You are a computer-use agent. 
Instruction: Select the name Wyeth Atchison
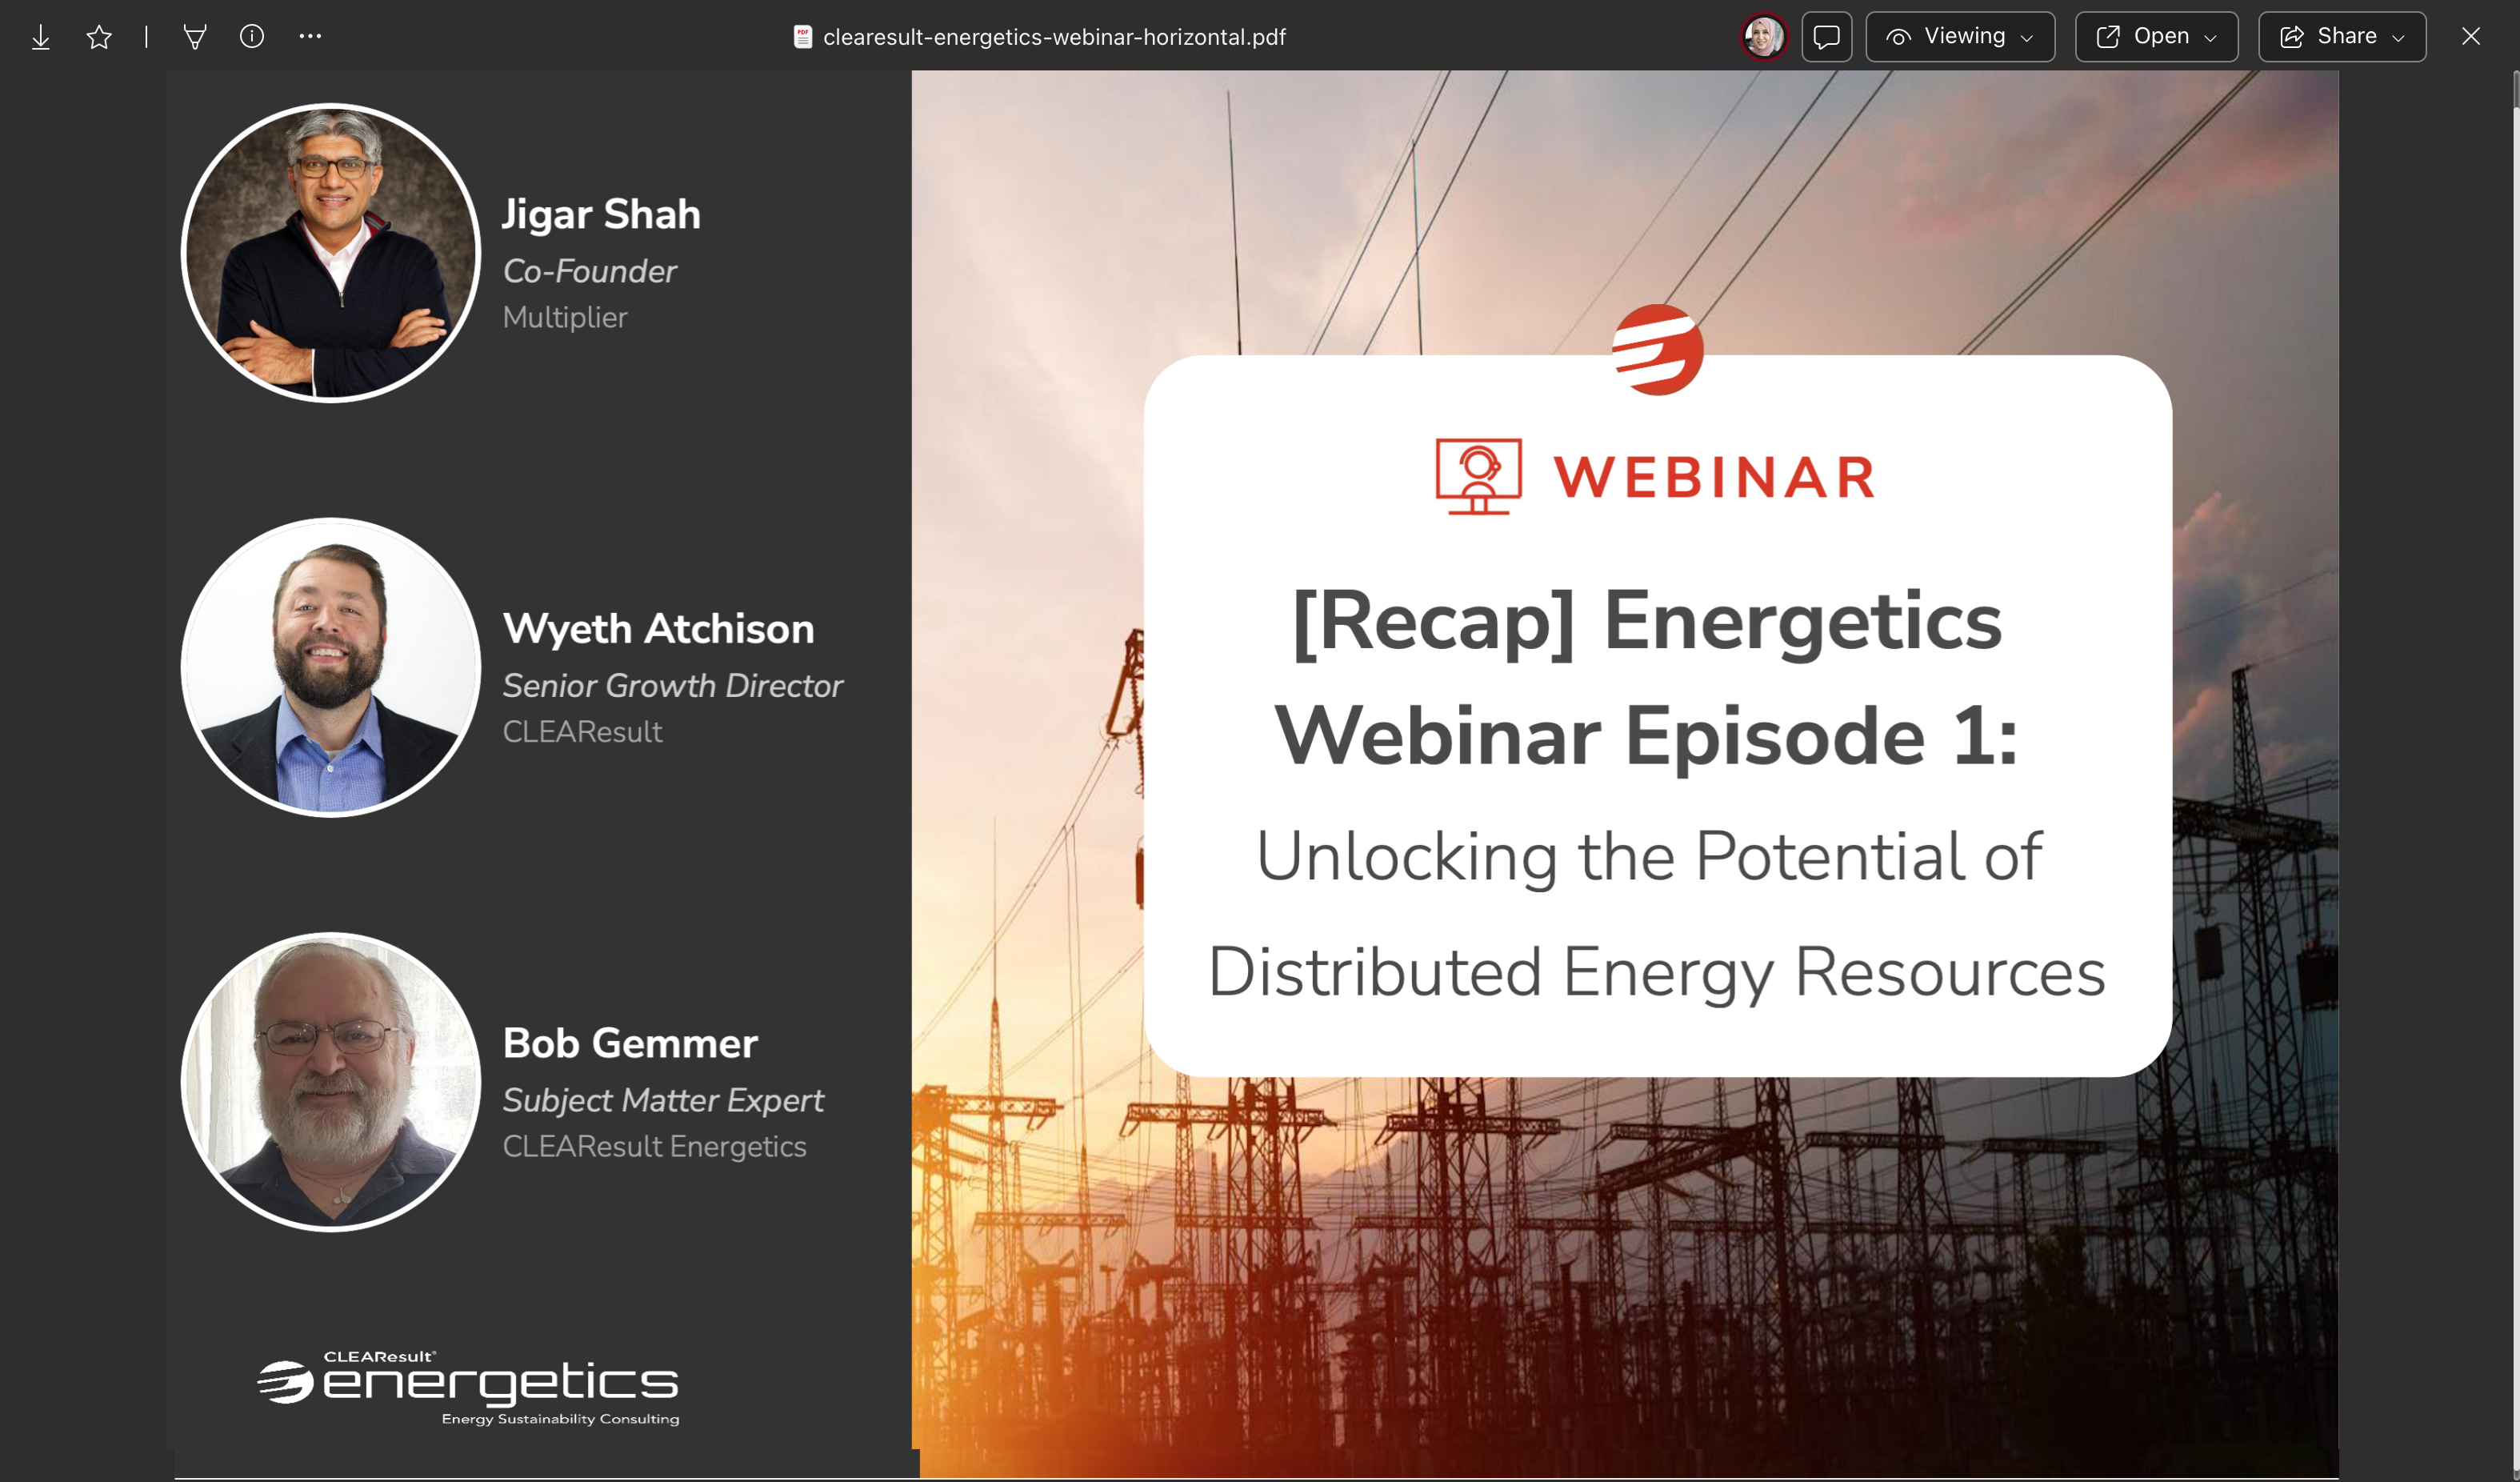658,629
